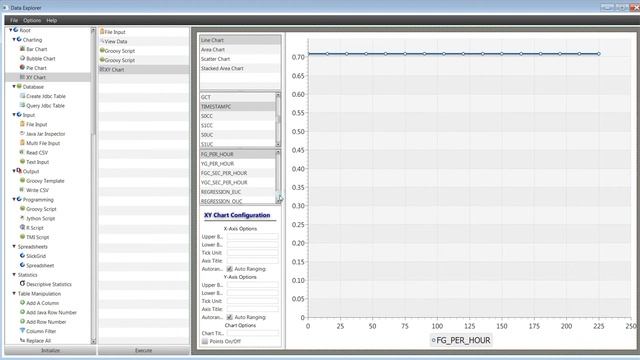Viewport: 640px width, 360px height.
Task: Select the XY Chart workflow step
Action: pos(144,69)
